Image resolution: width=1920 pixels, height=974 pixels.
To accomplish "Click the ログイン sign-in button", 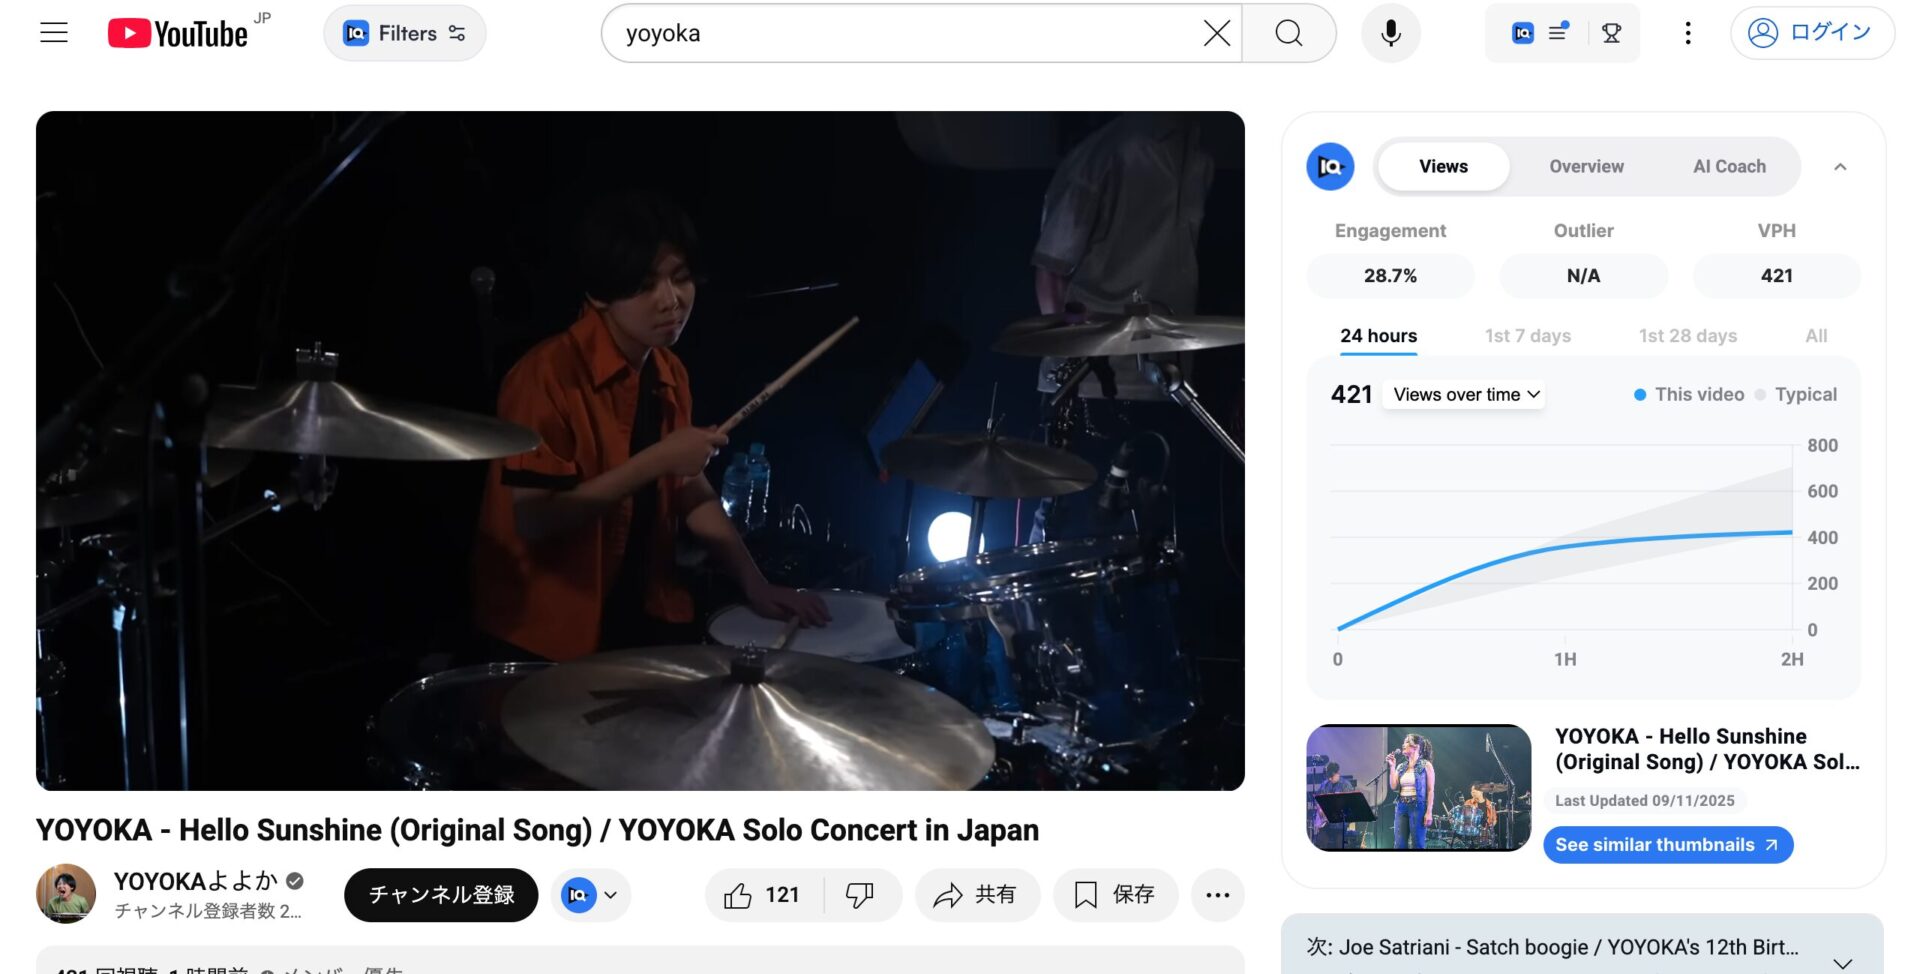I will [1812, 33].
